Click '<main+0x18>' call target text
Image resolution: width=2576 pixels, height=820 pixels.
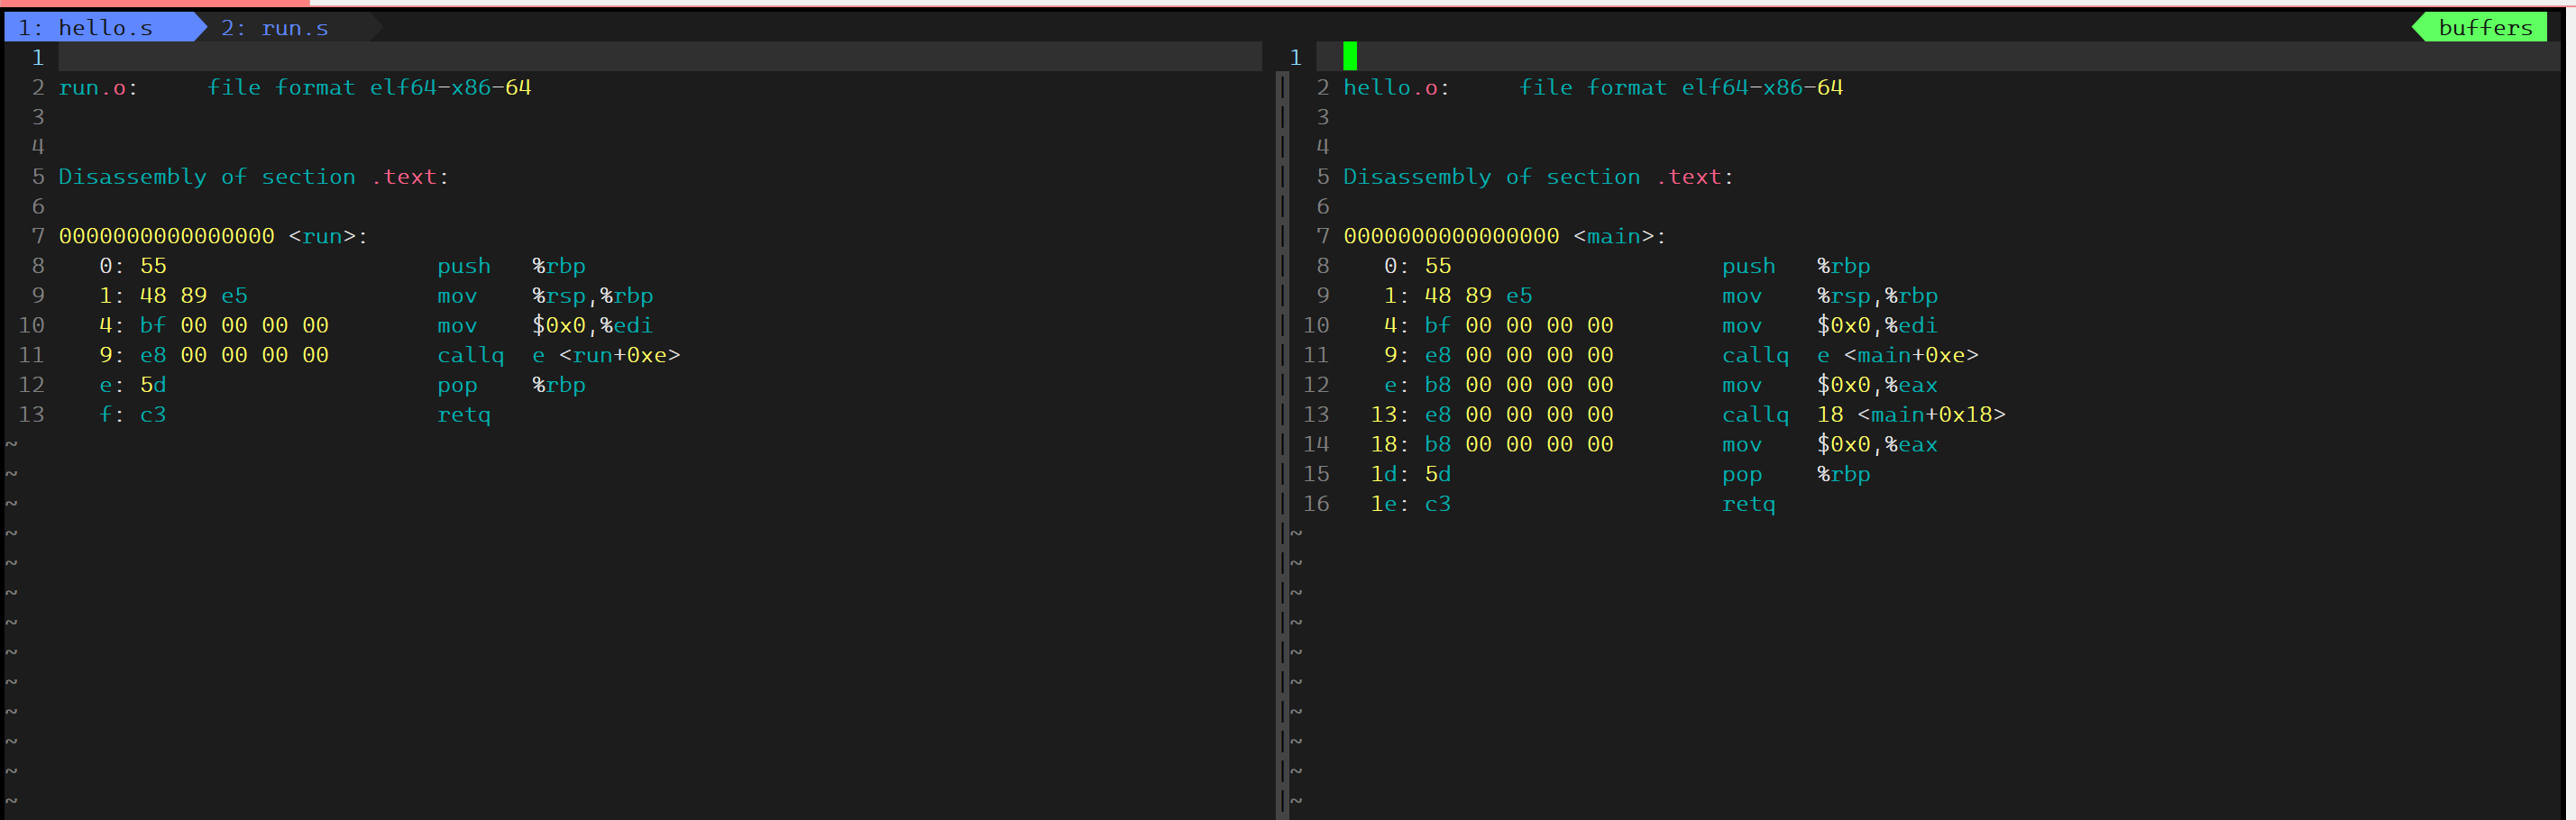[1931, 415]
